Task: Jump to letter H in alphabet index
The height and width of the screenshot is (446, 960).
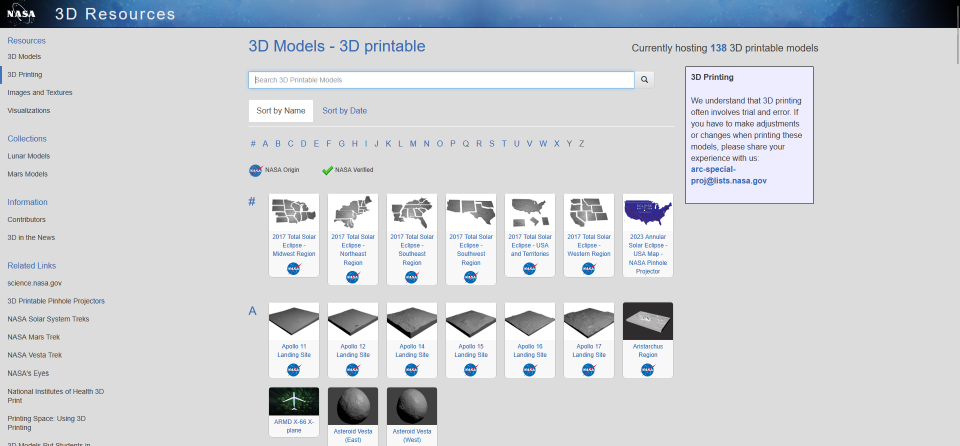Action: click(x=354, y=144)
